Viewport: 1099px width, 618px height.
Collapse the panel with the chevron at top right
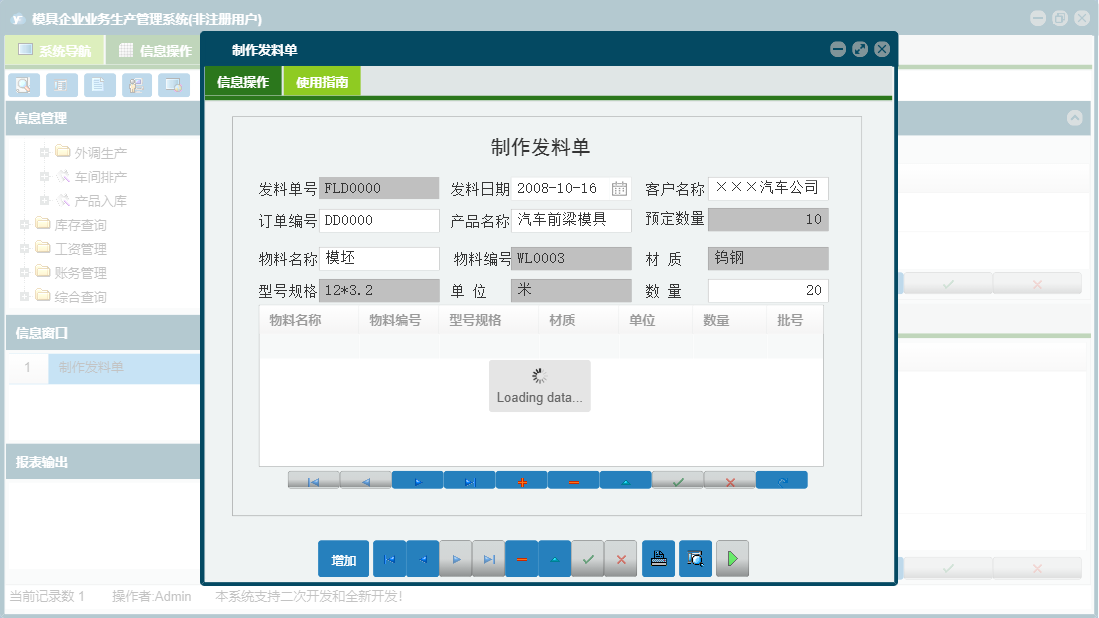click(1073, 118)
